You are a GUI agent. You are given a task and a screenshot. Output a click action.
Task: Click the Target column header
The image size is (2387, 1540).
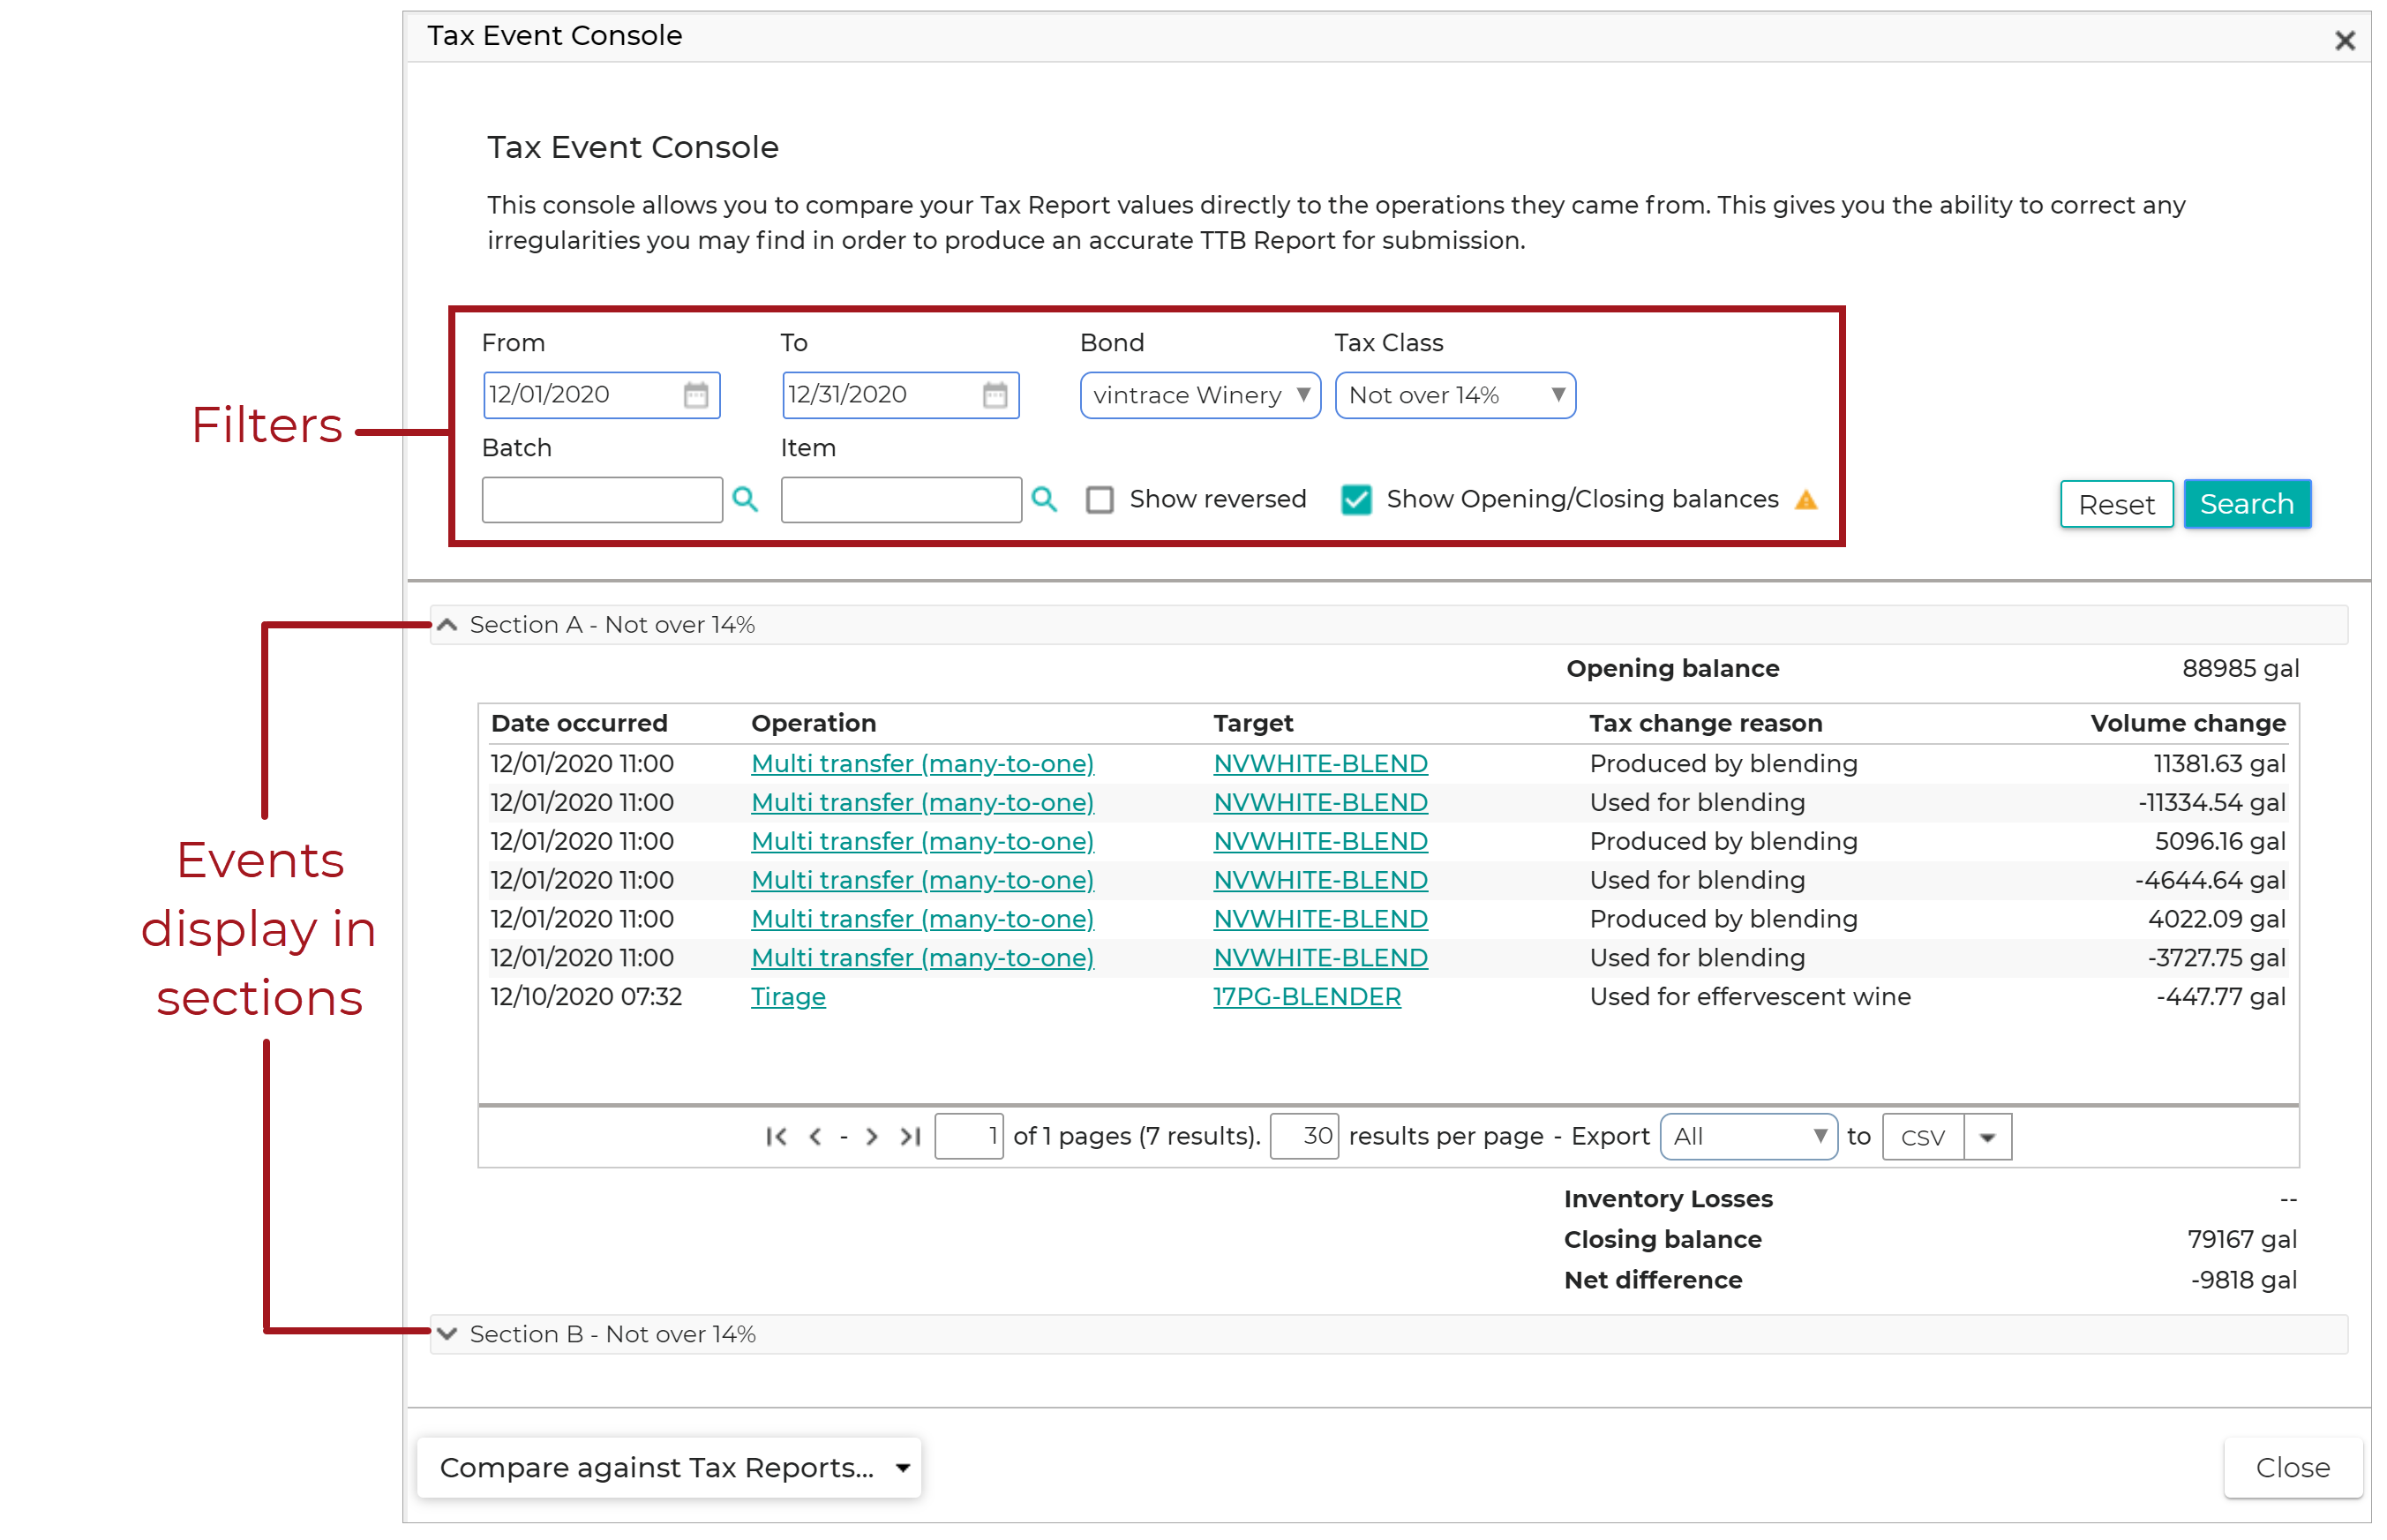click(x=1252, y=724)
